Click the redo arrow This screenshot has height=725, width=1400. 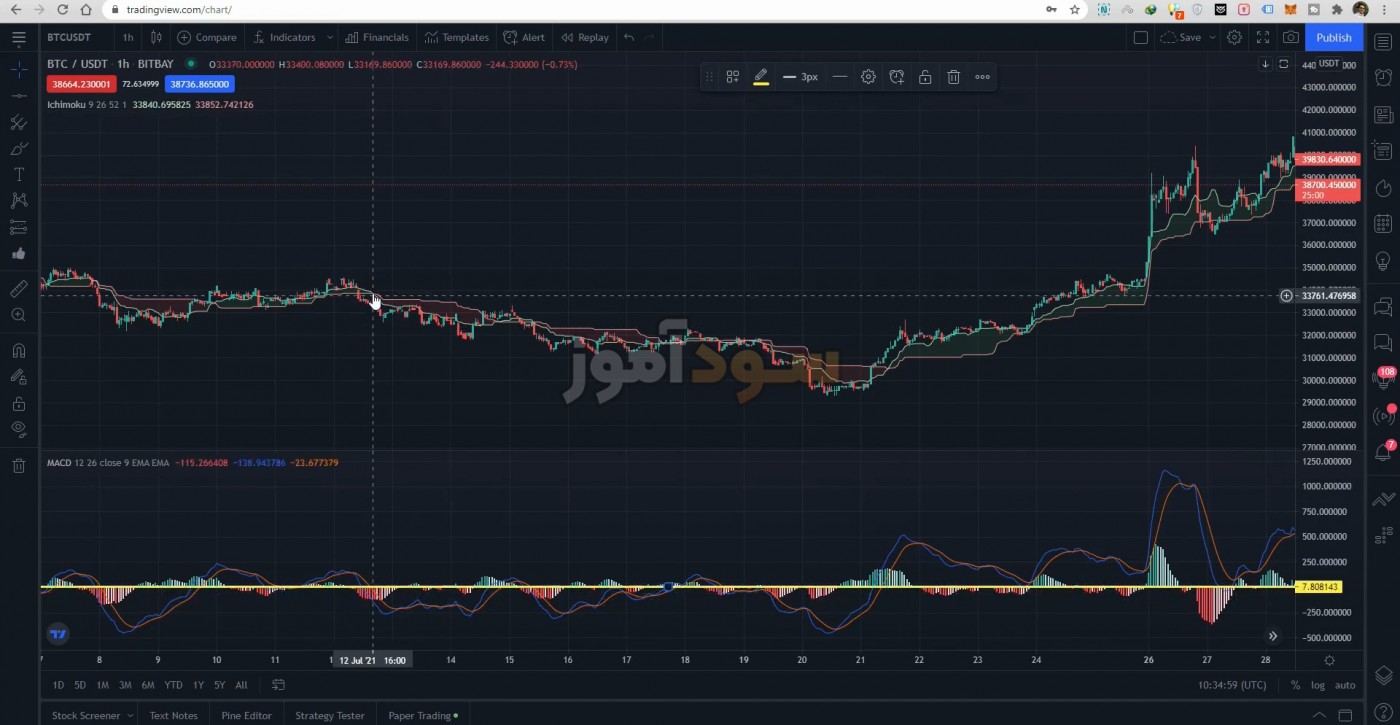(x=650, y=37)
